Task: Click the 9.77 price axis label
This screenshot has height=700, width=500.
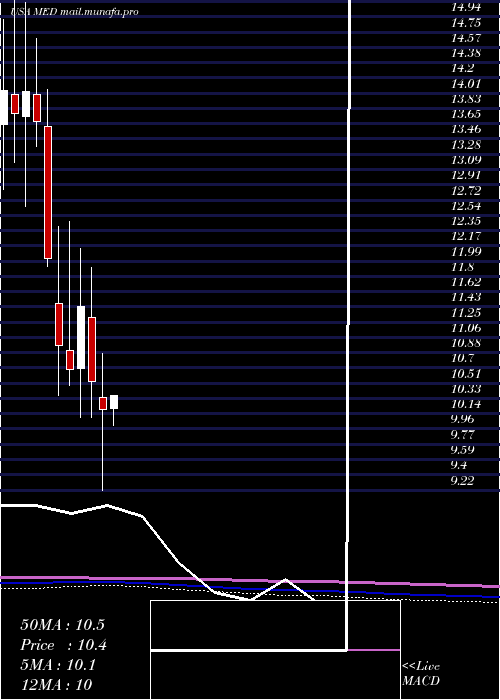Action: pyautogui.click(x=462, y=435)
